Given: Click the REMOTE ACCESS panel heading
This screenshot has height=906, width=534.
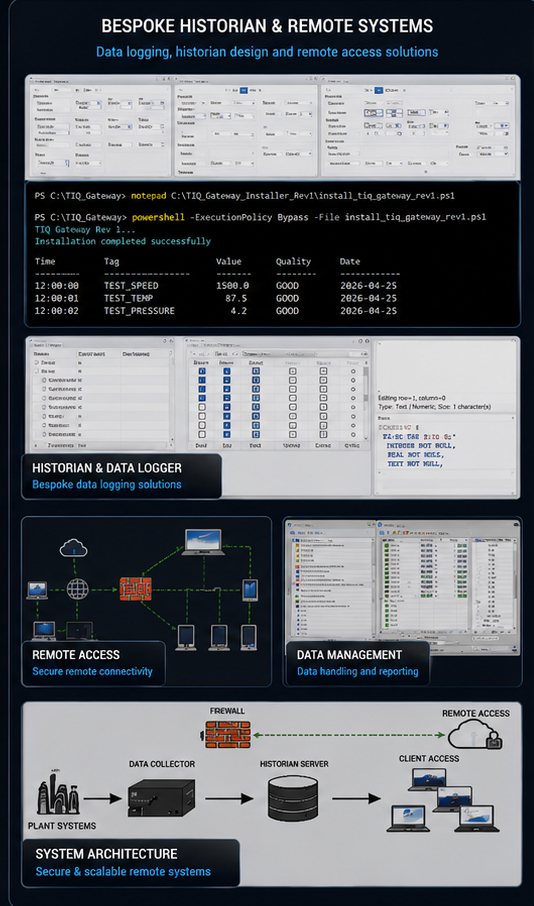Looking at the screenshot, I should (76, 655).
